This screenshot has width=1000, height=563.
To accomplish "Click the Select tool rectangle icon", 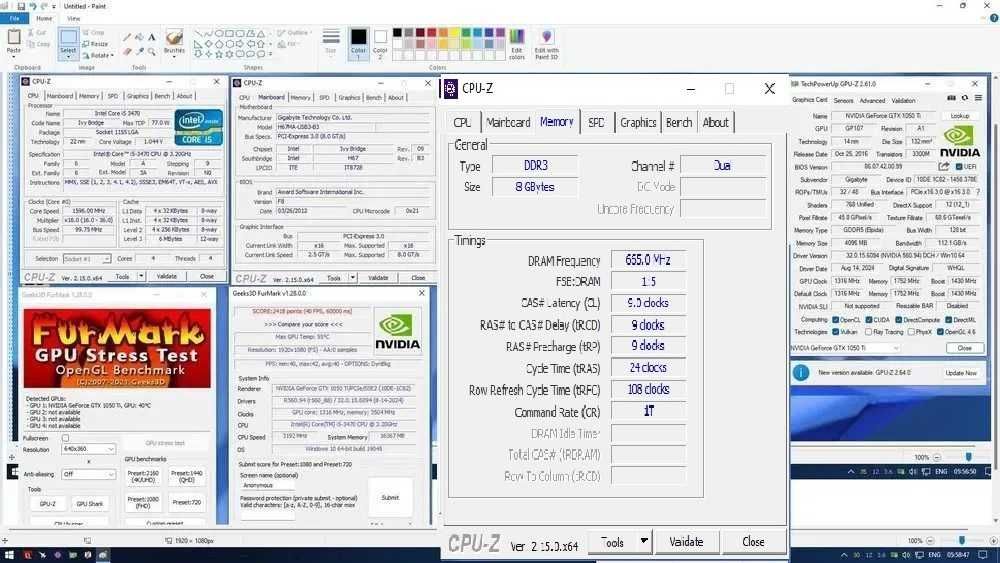I will tap(68, 37).
